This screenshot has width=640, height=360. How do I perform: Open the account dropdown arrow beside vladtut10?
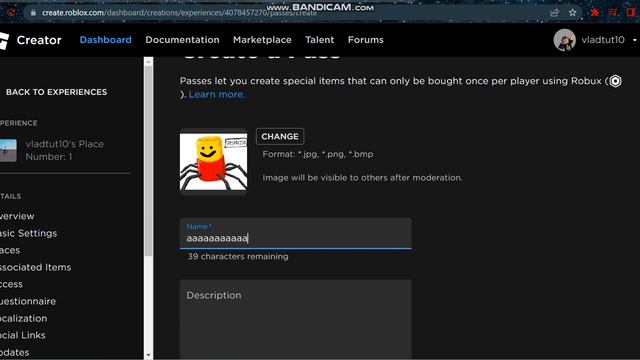tap(635, 40)
